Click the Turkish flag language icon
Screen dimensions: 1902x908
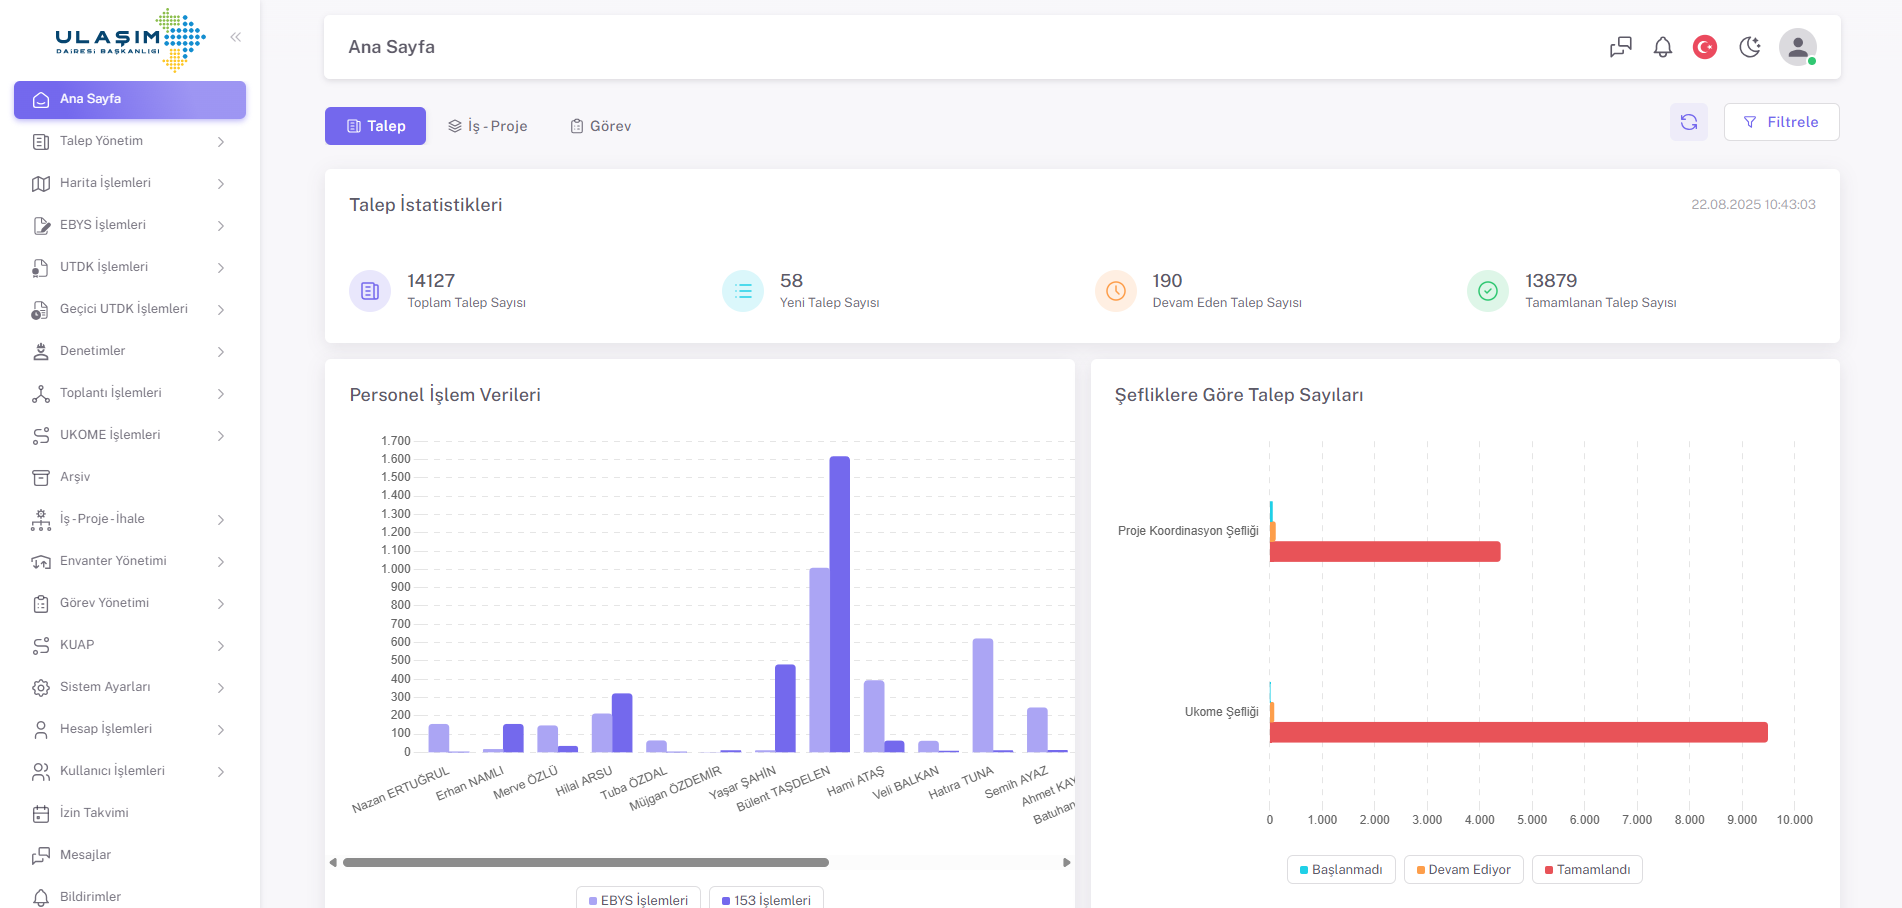pyautogui.click(x=1704, y=47)
